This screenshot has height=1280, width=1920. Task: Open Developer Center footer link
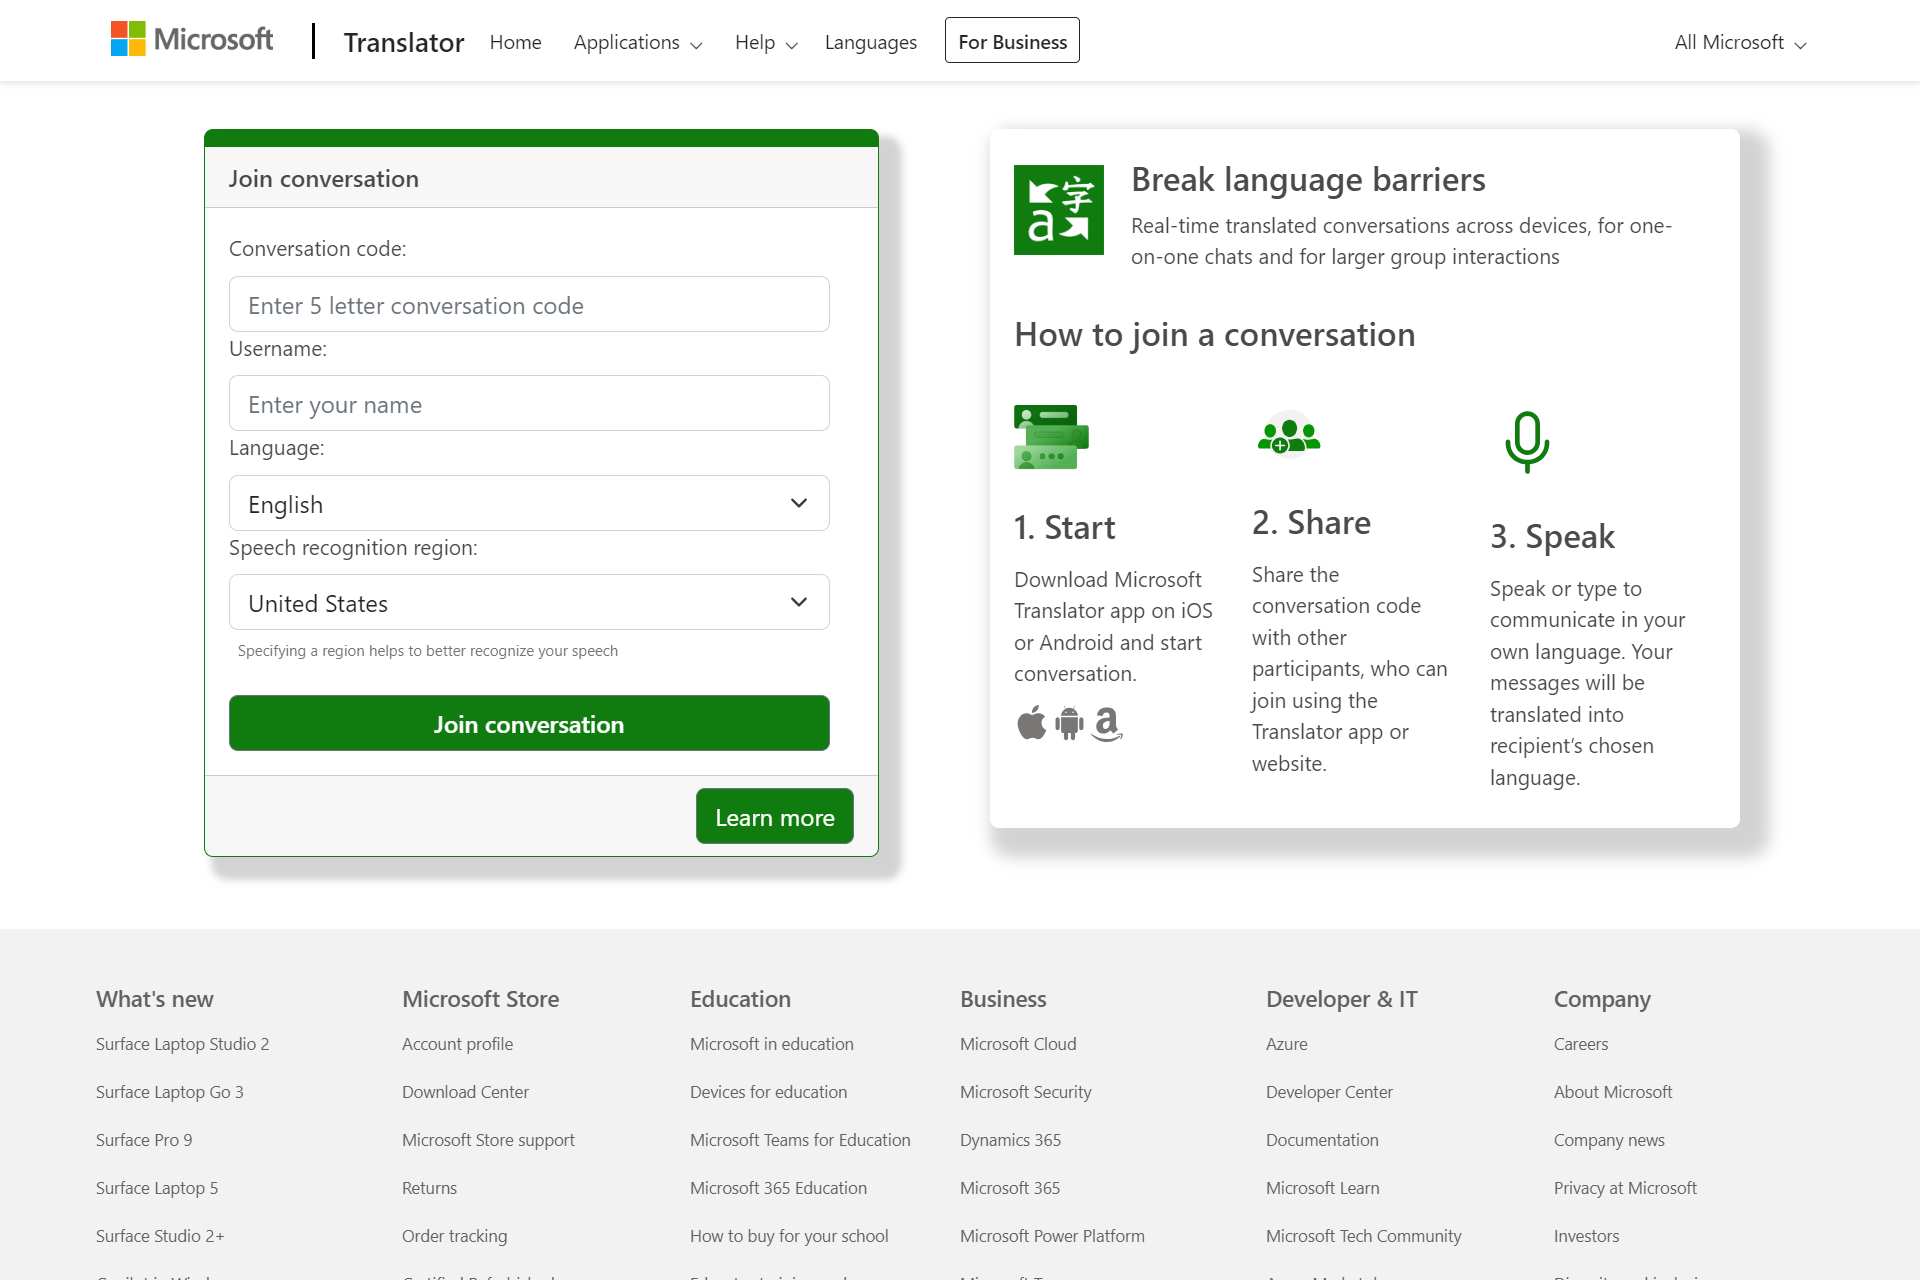[1329, 1092]
